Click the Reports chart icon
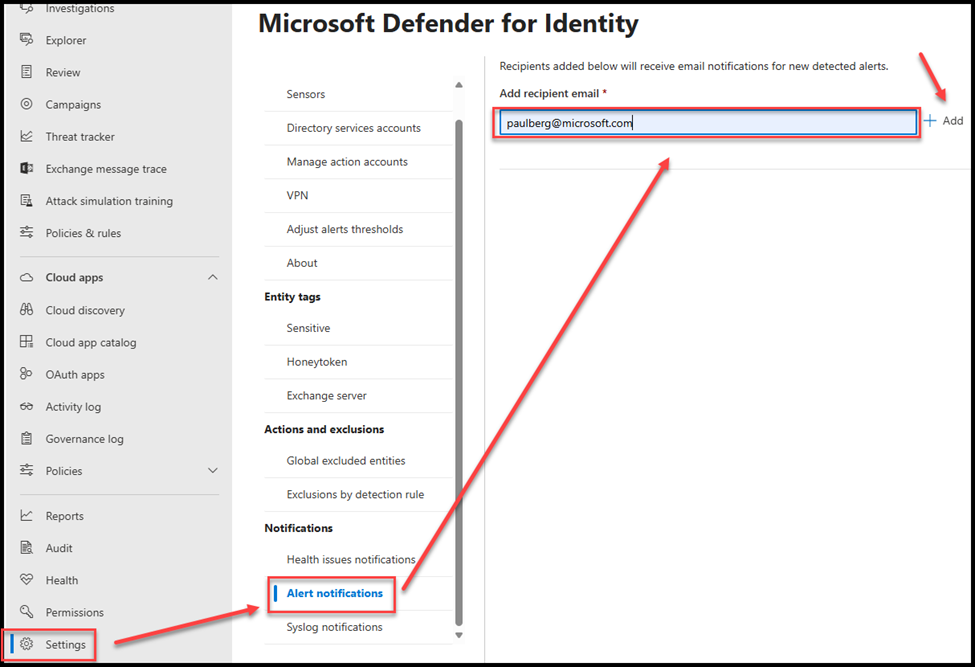Image resolution: width=975 pixels, height=667 pixels. (x=26, y=515)
